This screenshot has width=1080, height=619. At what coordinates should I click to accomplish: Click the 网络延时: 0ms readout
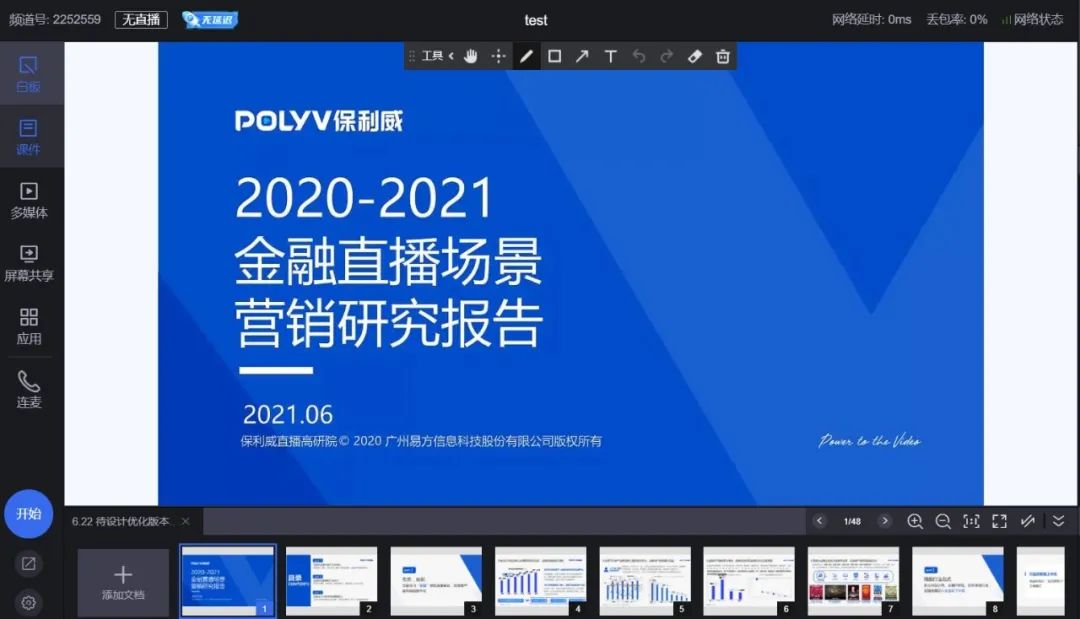(x=871, y=19)
